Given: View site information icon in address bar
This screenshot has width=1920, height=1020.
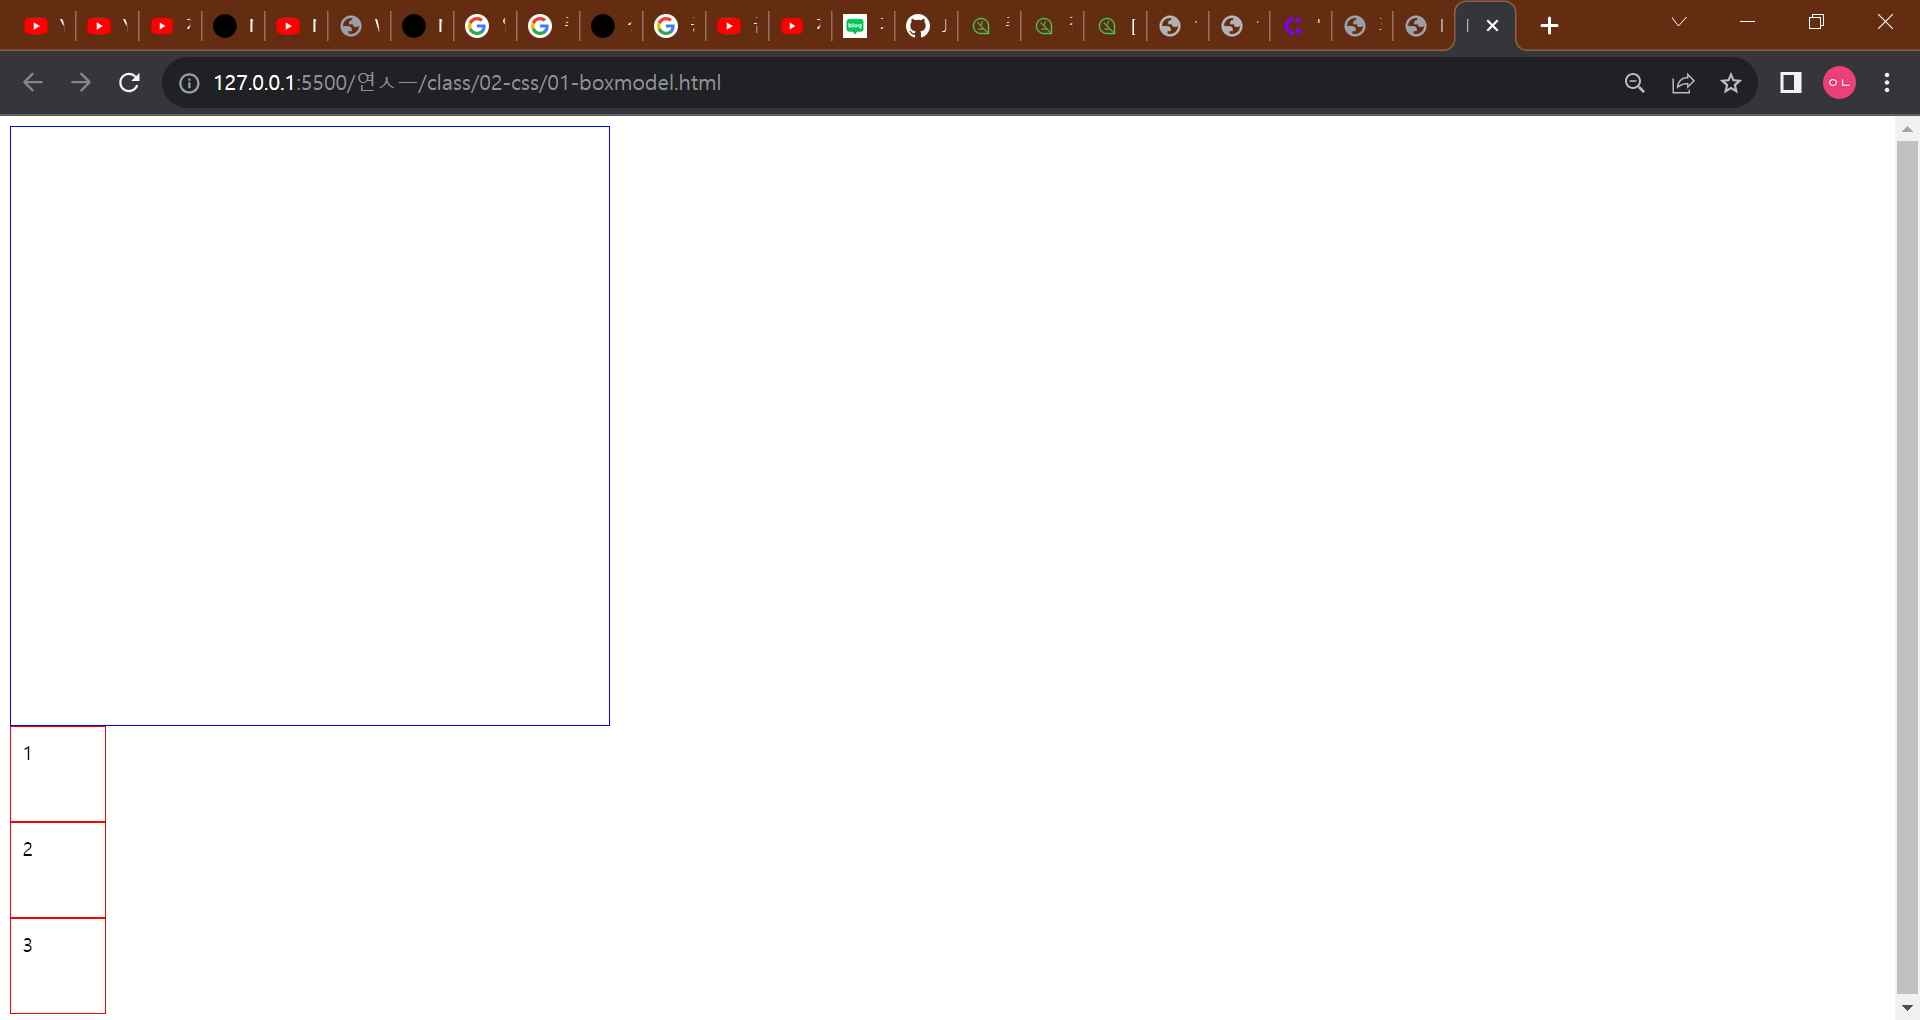Looking at the screenshot, I should (189, 83).
